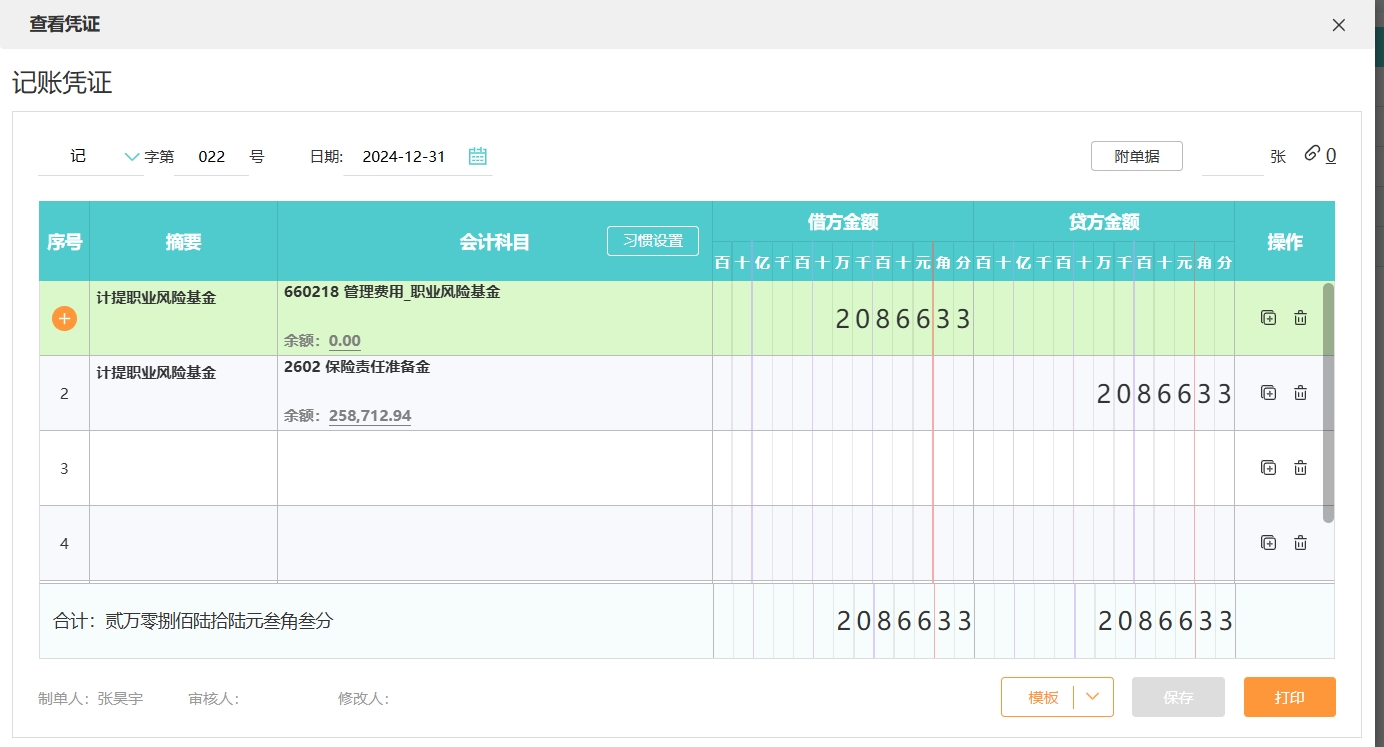Image resolution: width=1384 pixels, height=747 pixels.
Task: Click the 模板 template button
Action: [1043, 697]
